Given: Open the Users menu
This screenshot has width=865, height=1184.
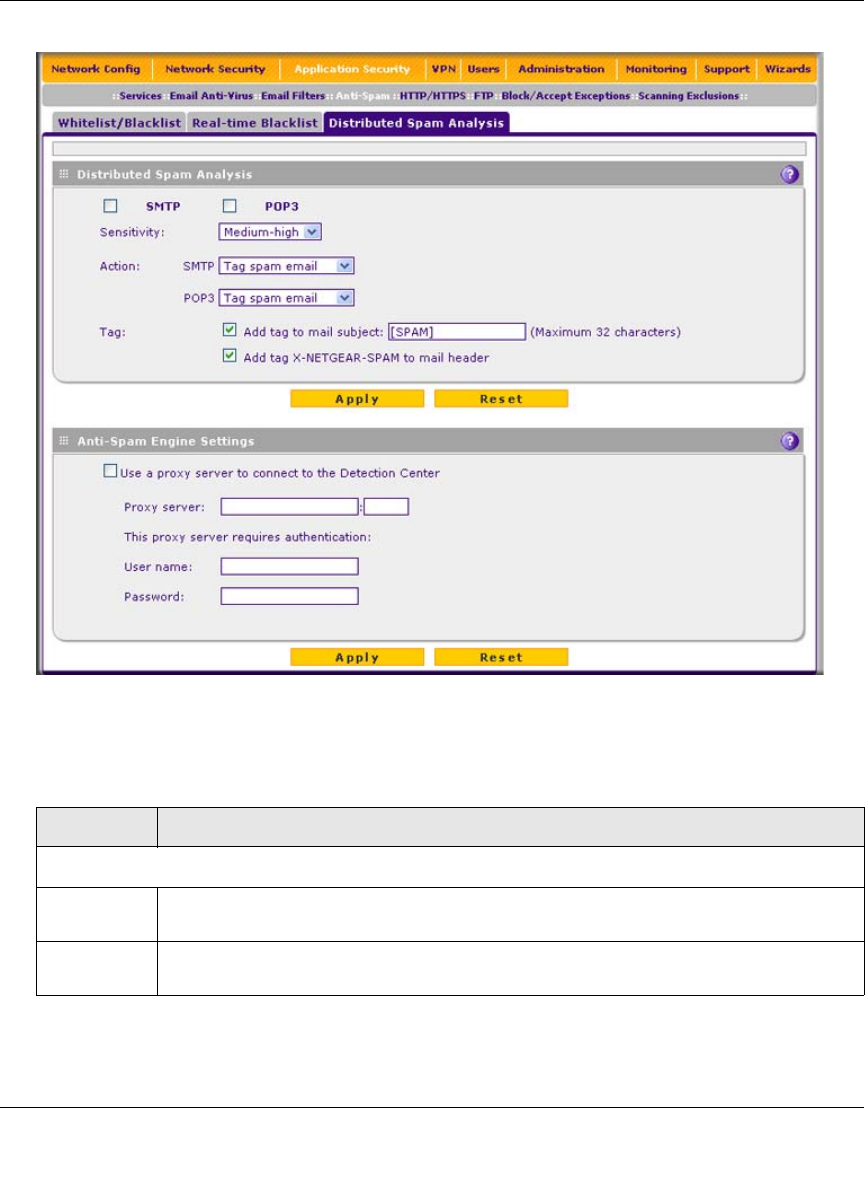Looking at the screenshot, I should pos(483,69).
